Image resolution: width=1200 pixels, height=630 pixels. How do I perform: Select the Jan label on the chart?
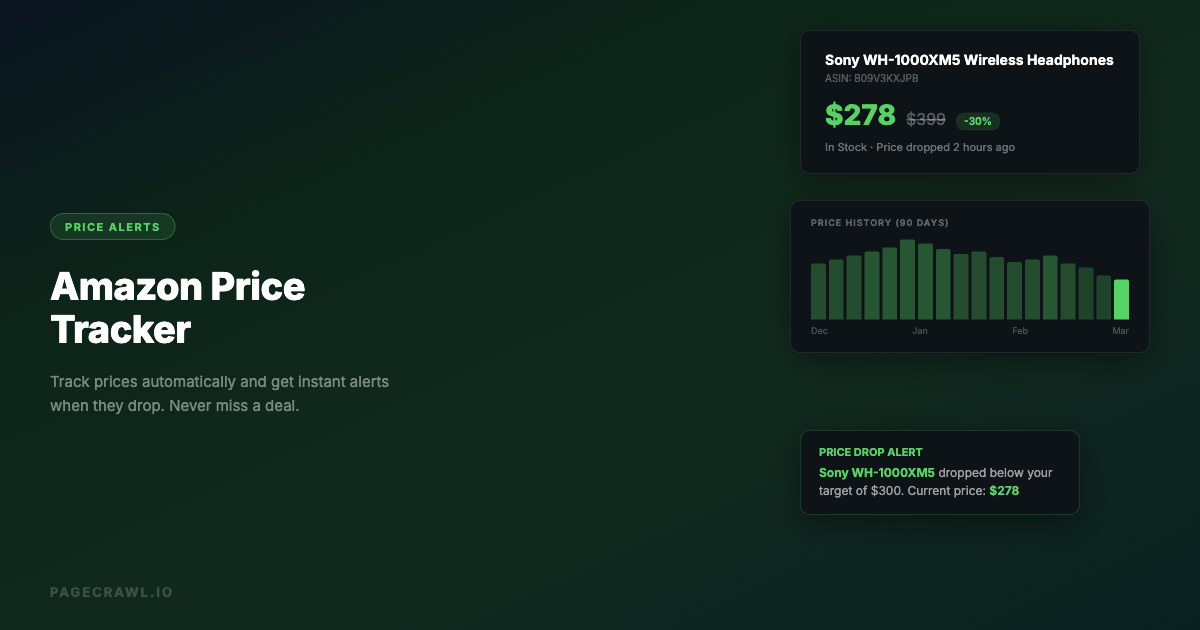point(919,330)
